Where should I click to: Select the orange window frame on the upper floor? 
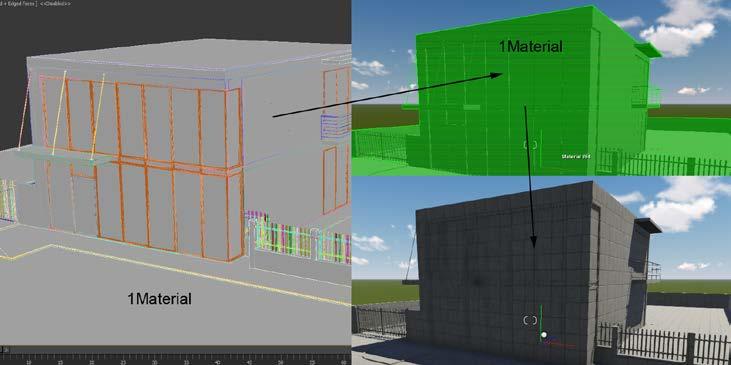pyautogui.click(x=140, y=122)
